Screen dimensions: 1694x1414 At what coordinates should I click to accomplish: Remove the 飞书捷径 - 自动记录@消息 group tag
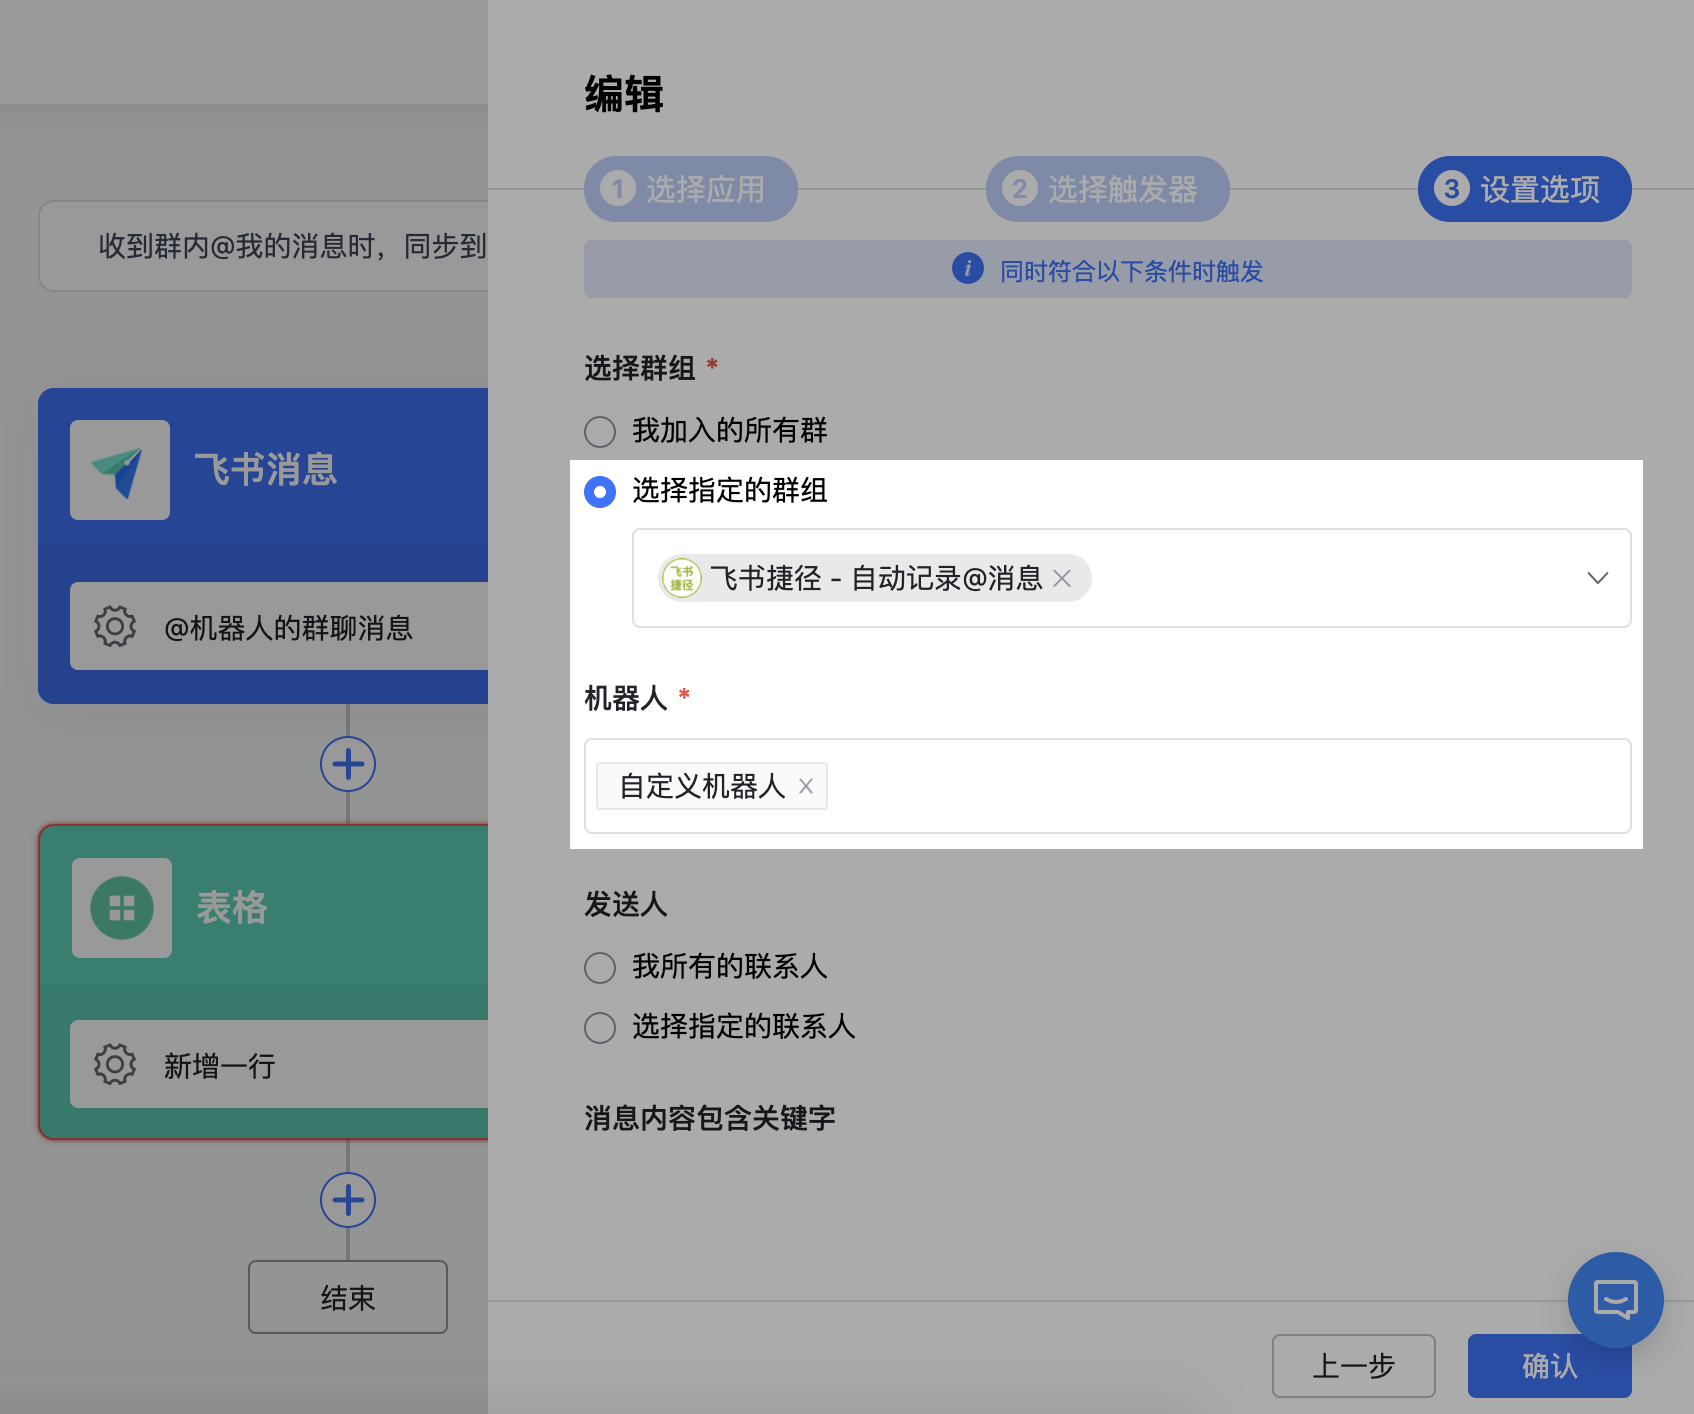pos(1062,578)
